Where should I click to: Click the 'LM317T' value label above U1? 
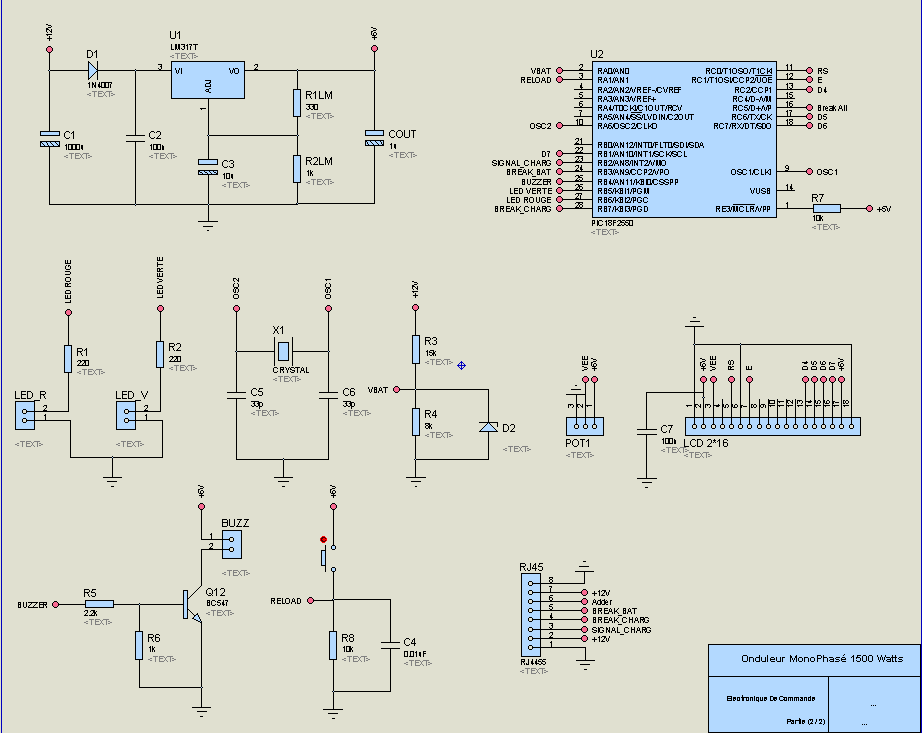tap(184, 47)
